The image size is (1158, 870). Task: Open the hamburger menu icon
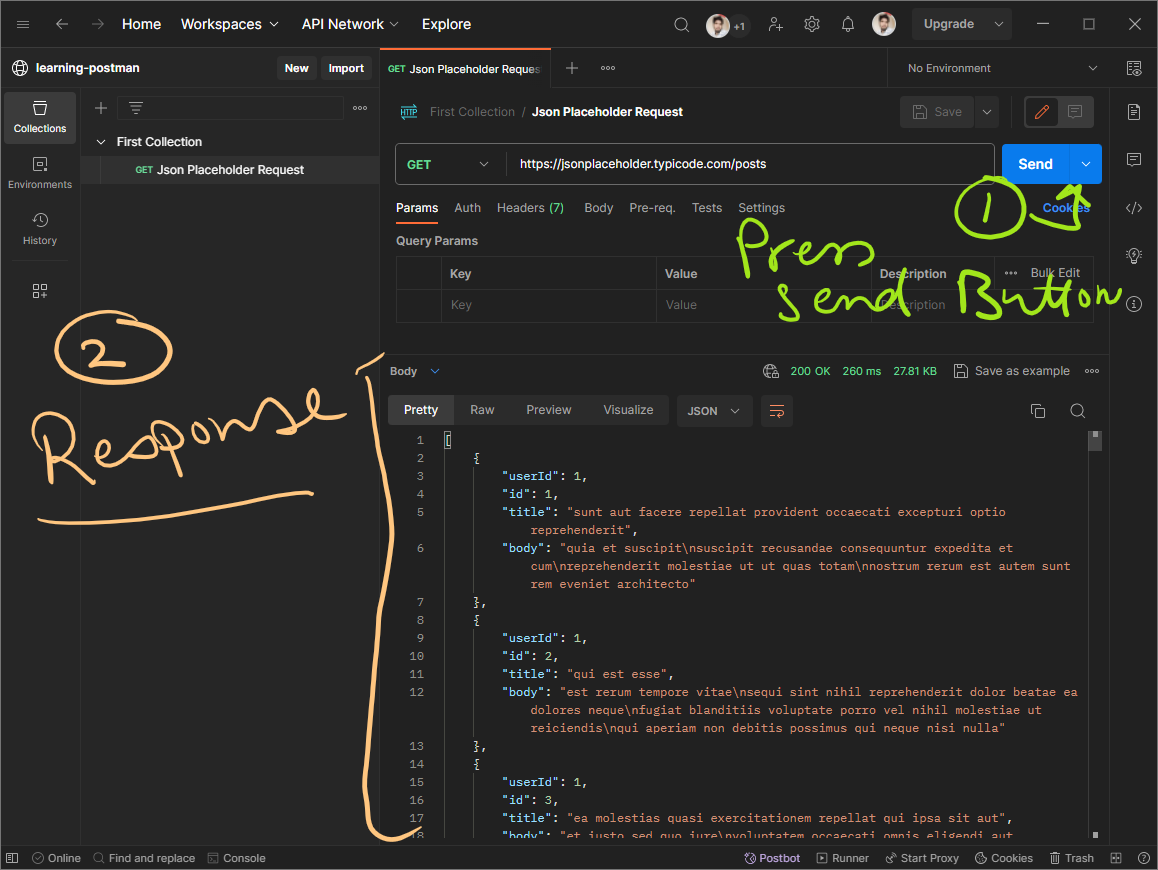pyautogui.click(x=23, y=24)
